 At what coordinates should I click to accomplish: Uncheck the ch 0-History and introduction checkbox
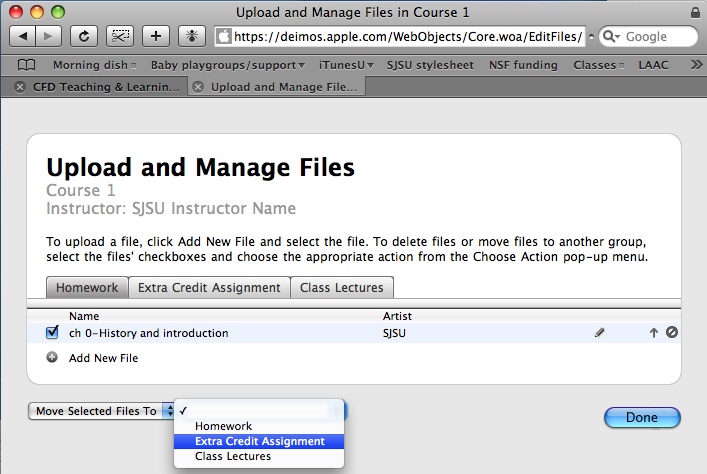53,333
